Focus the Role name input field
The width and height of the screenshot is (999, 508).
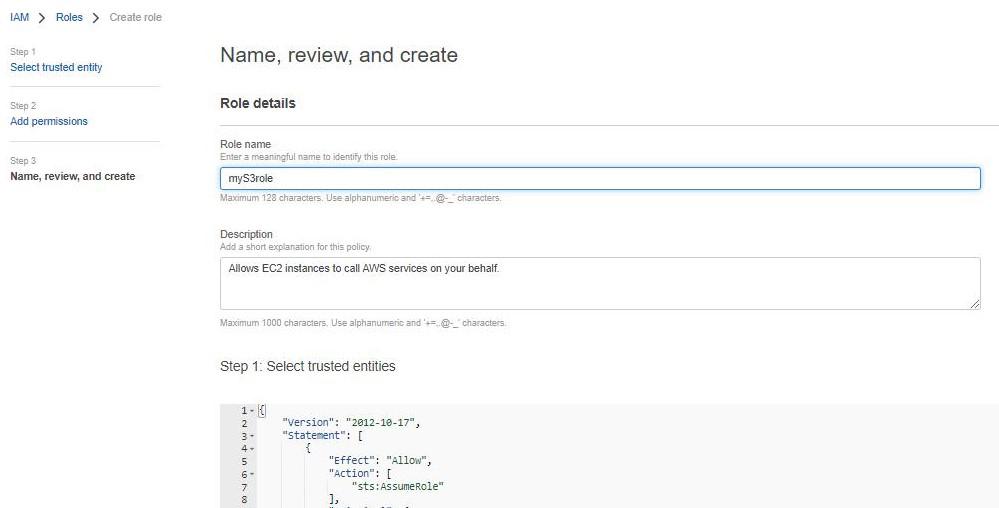(x=600, y=178)
